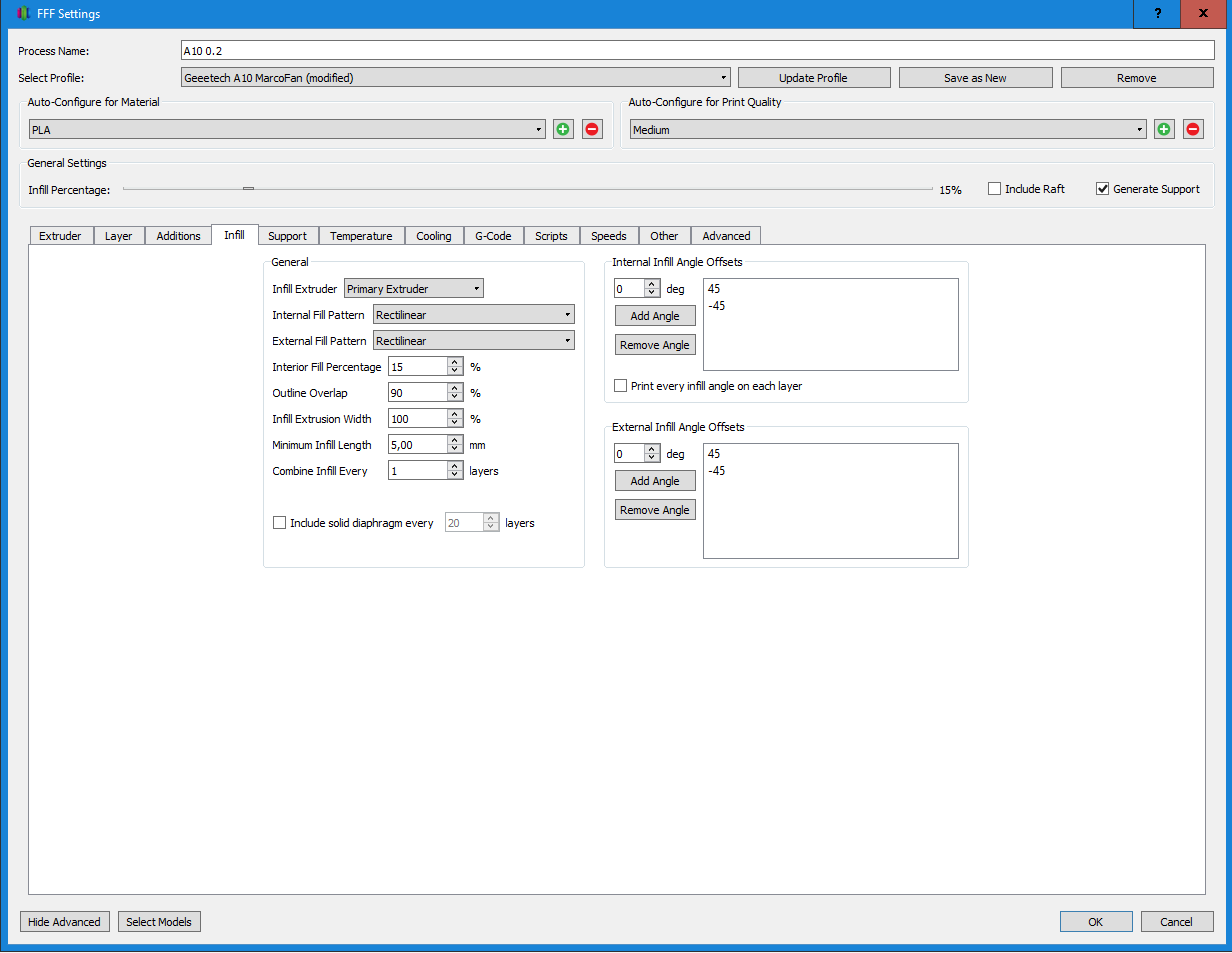1232x953 pixels.
Task: Click Remove Angle under Internal Infill Angle Offsets
Action: (655, 345)
